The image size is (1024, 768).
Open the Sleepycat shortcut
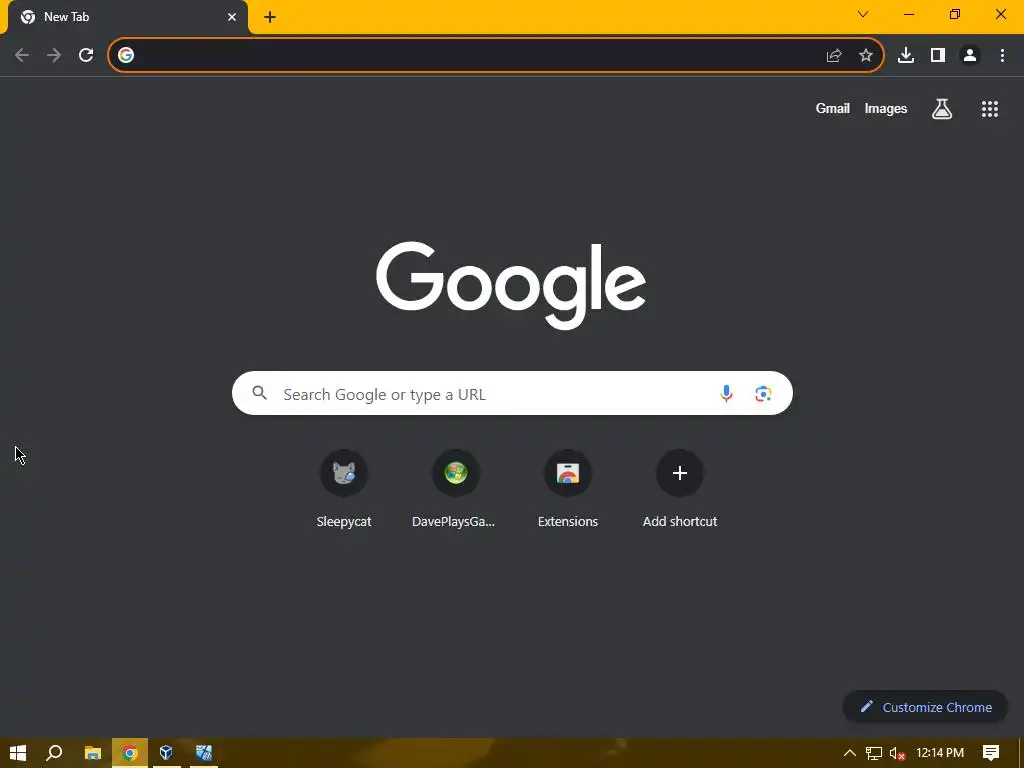point(344,488)
